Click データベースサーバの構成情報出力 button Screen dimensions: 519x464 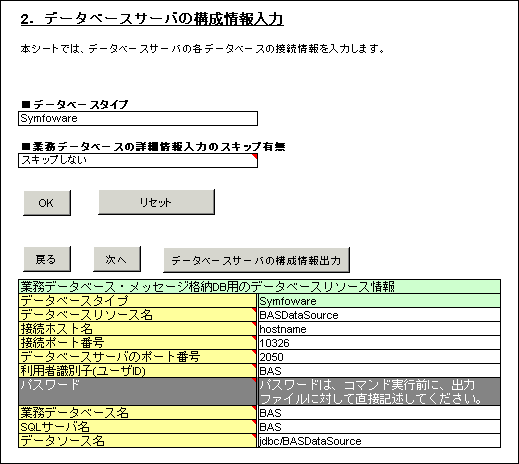click(256, 260)
